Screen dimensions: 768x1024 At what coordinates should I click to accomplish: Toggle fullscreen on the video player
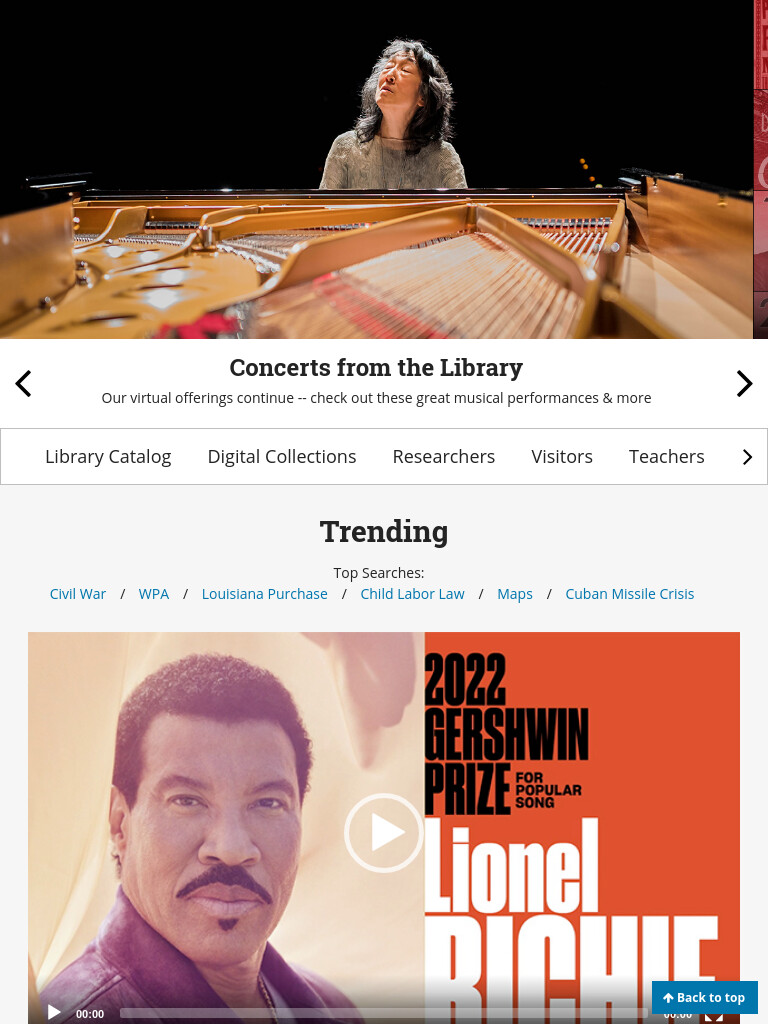(713, 1015)
